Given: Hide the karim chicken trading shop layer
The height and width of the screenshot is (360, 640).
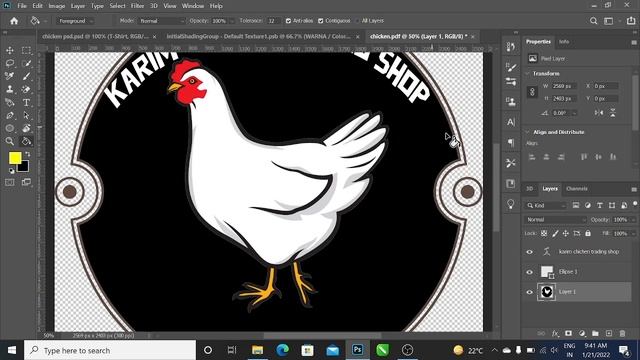Looking at the screenshot, I should 529,252.
